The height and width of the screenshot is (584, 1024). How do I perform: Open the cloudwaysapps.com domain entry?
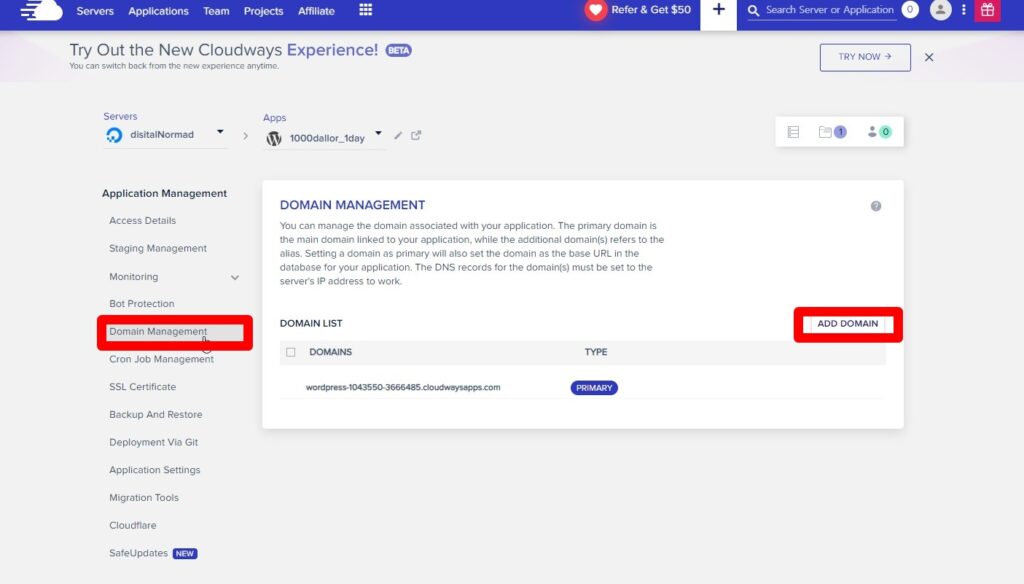coord(403,387)
